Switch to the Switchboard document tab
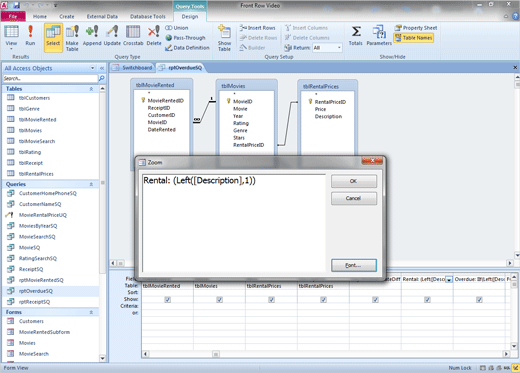520x373 pixels. (133, 68)
